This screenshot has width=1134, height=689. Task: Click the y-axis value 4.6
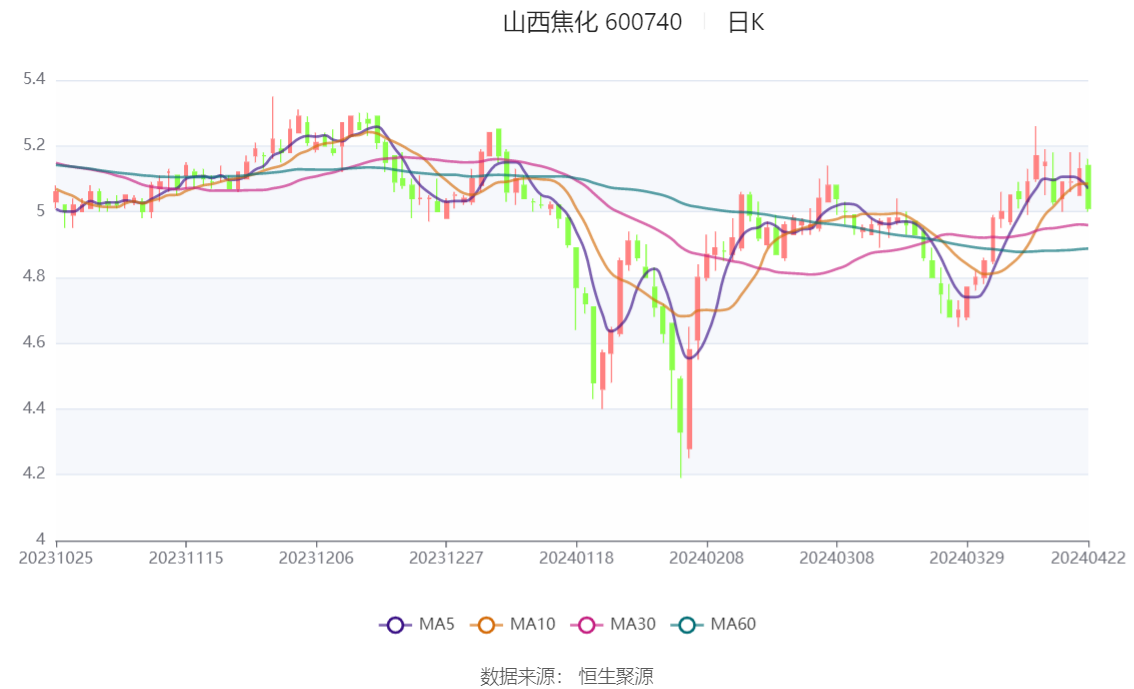34,342
